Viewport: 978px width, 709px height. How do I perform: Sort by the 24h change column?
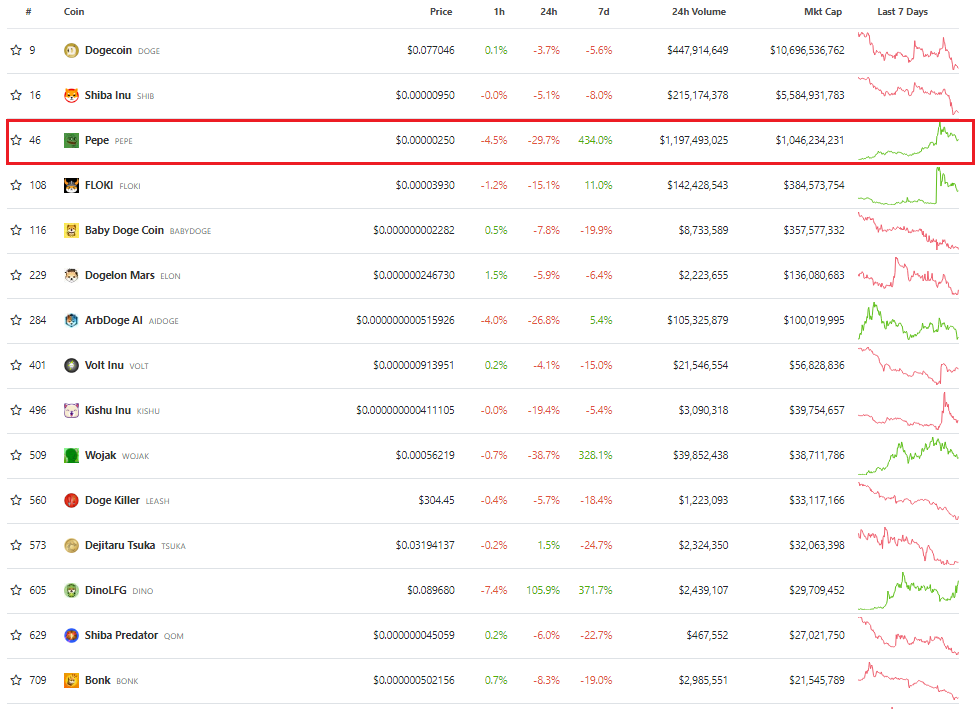pos(549,12)
